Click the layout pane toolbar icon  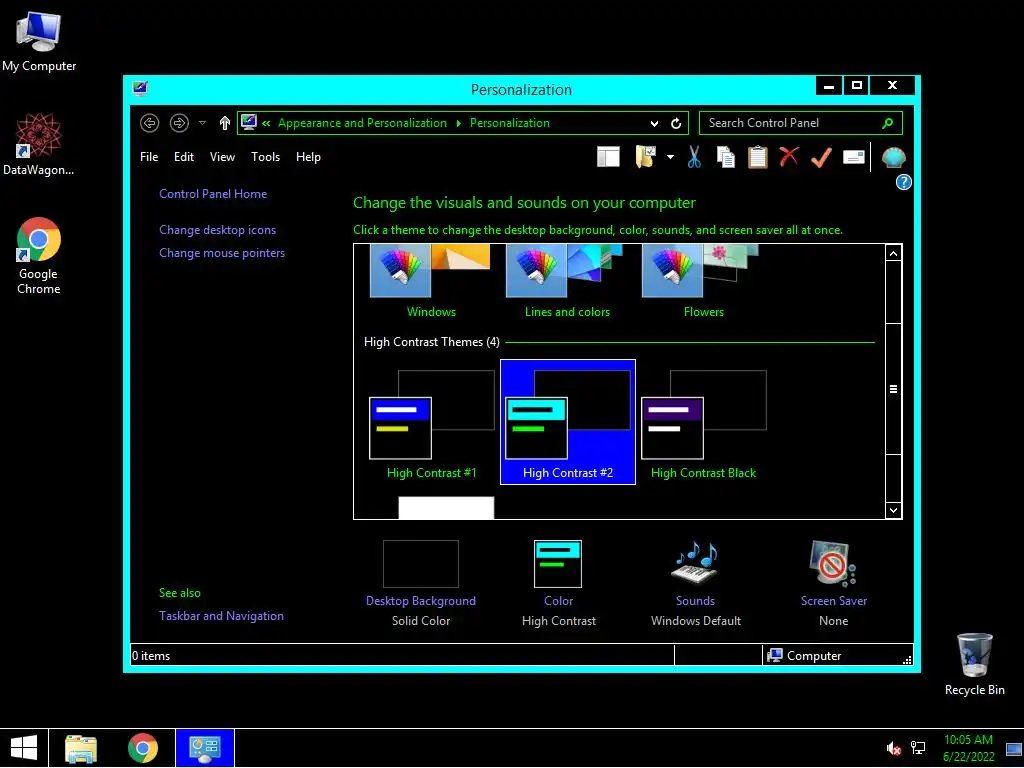coord(608,157)
